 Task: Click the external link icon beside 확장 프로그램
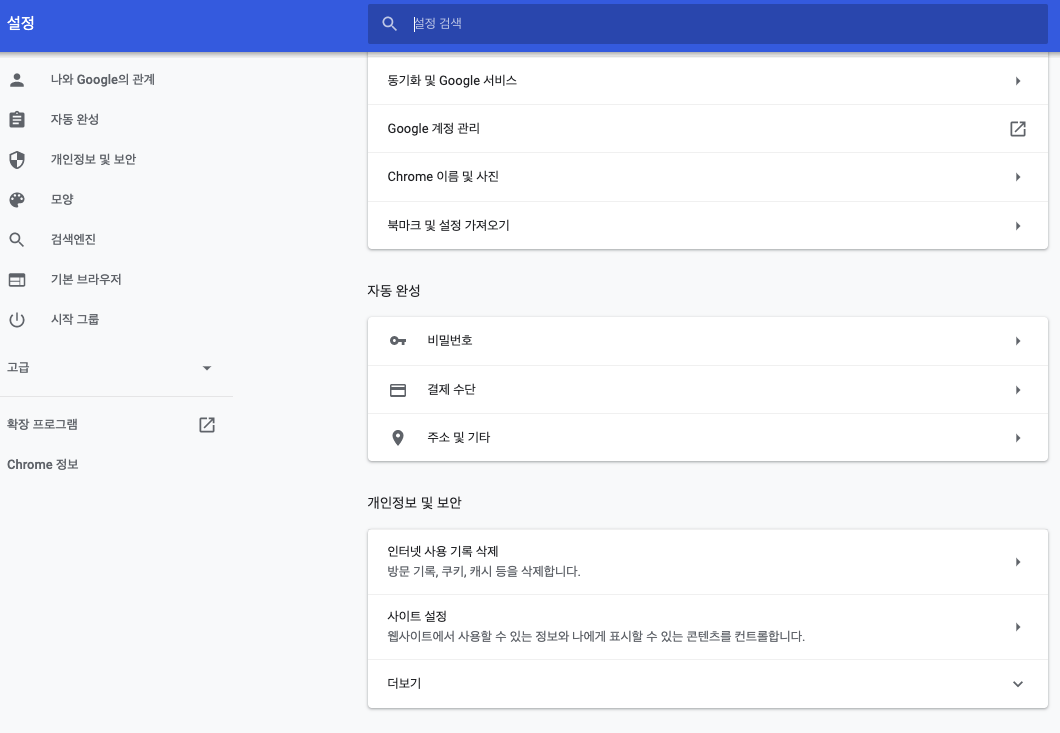click(x=207, y=425)
